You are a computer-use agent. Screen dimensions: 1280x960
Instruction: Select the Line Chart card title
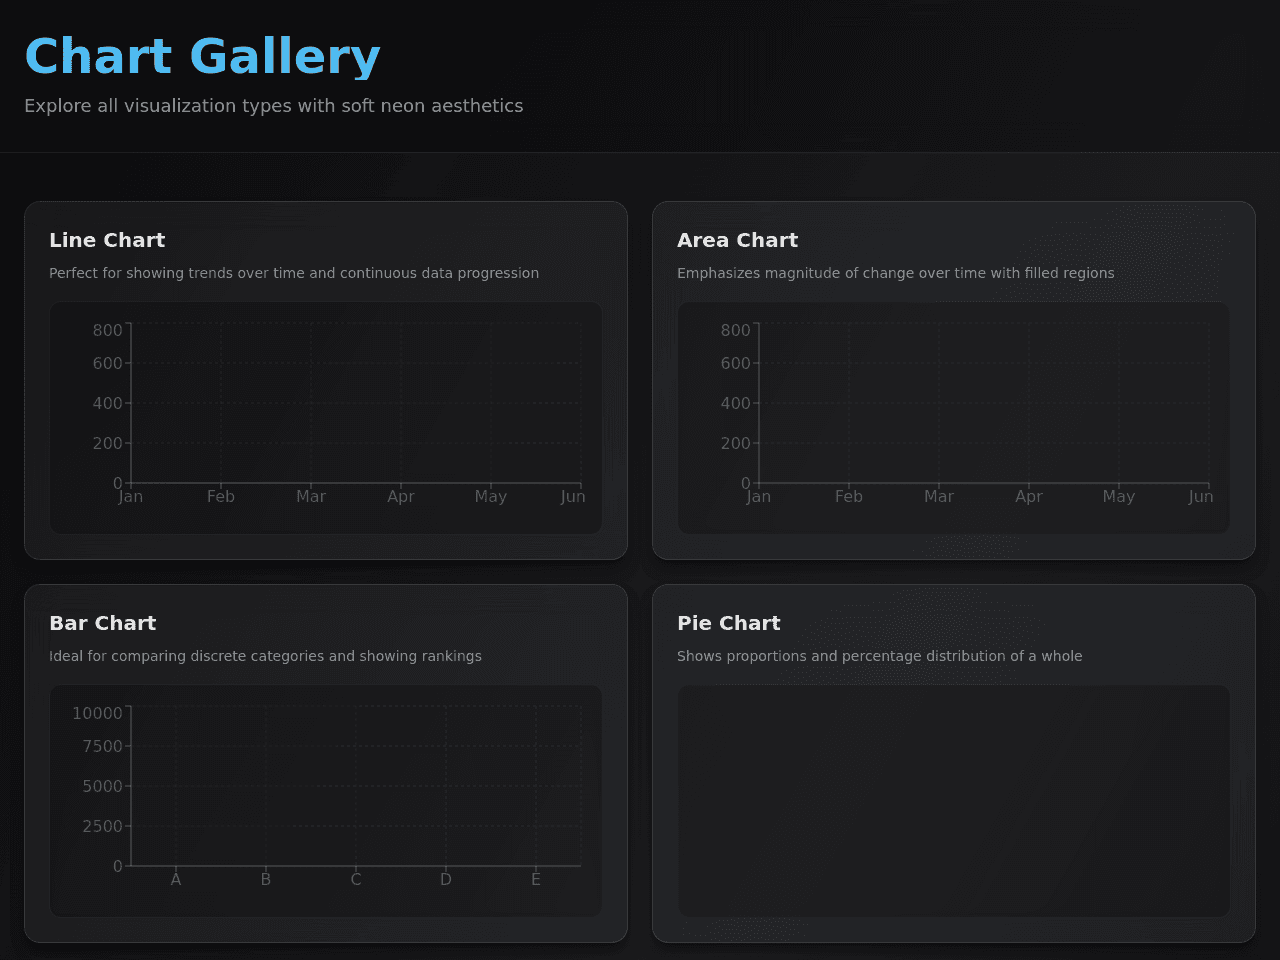pyautogui.click(x=107, y=240)
